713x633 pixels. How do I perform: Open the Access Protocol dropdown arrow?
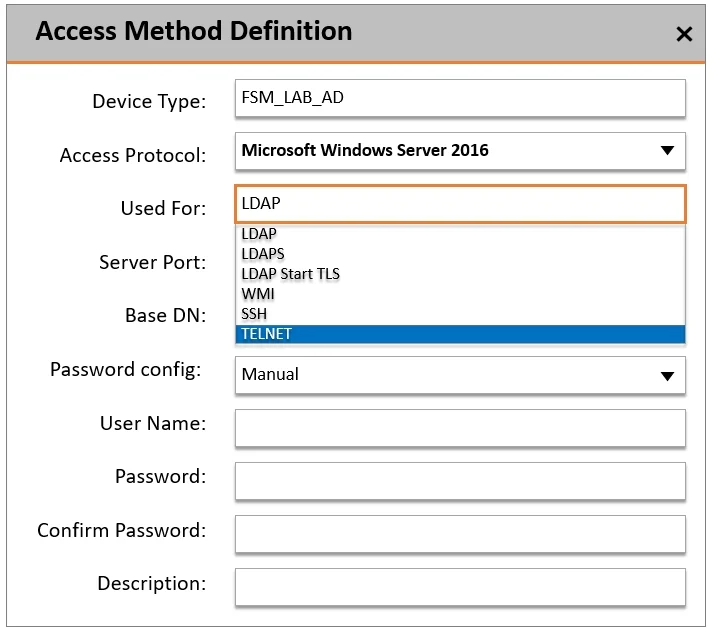[667, 151]
